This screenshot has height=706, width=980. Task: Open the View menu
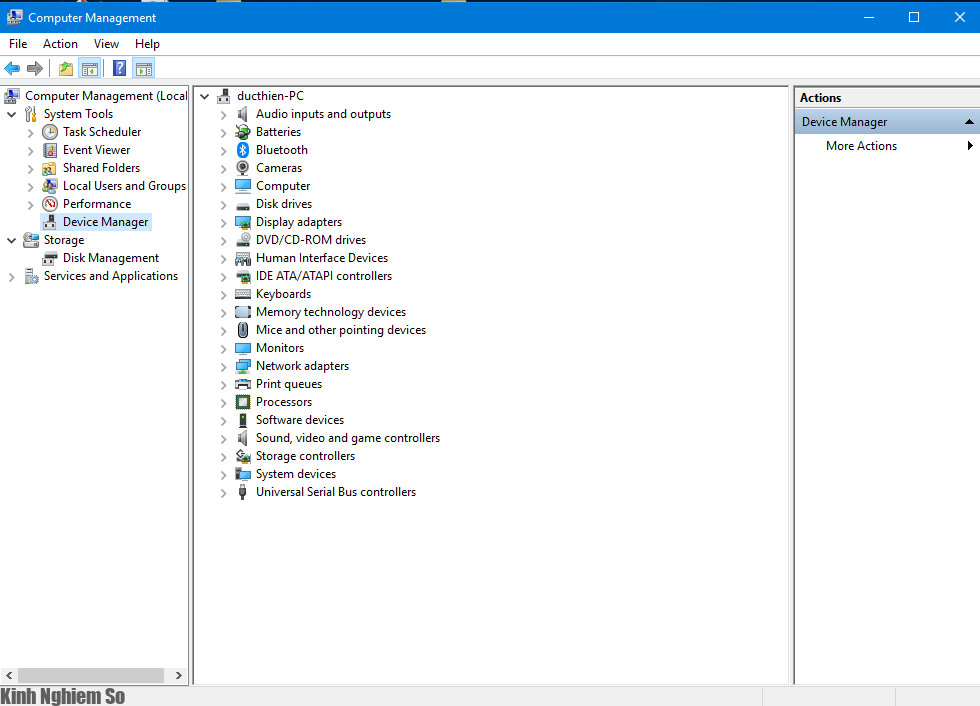tap(106, 44)
